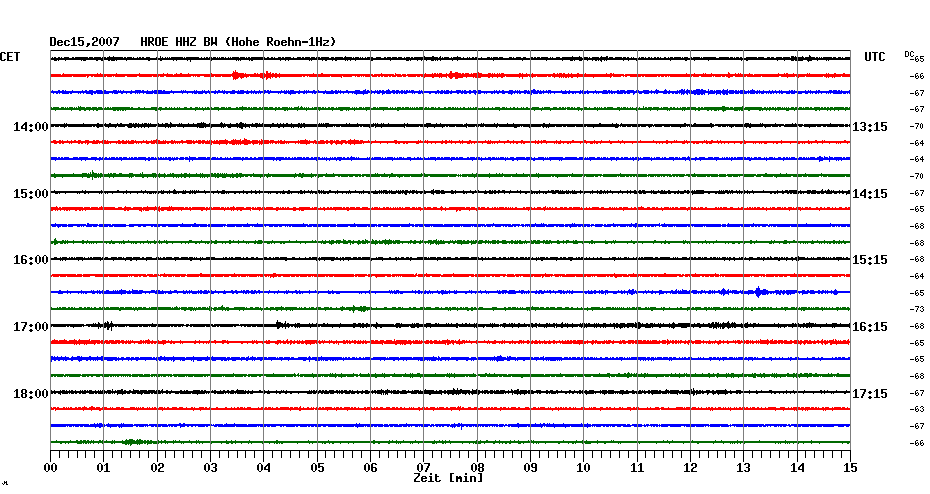Click minute 06 on the time axis
Viewport: 930px width, 494px height.
(x=371, y=467)
